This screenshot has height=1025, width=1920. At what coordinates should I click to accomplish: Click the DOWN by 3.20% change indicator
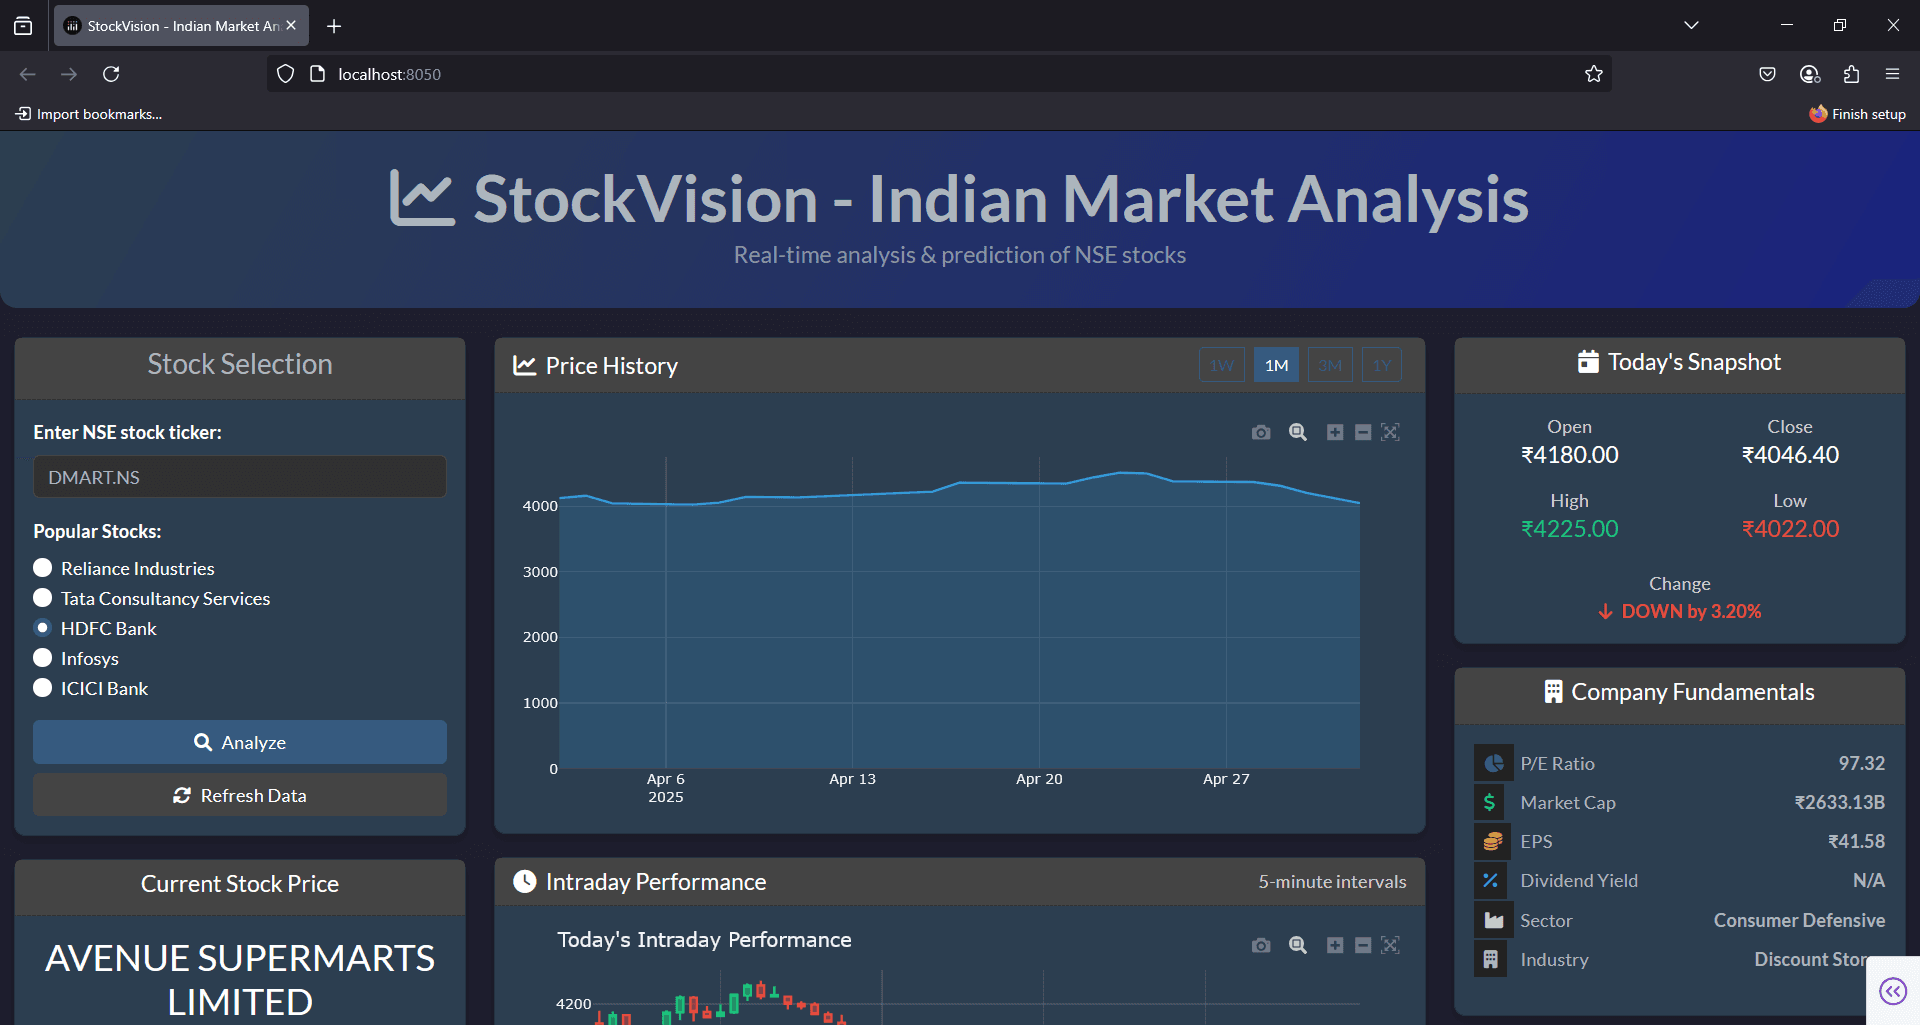click(1679, 611)
